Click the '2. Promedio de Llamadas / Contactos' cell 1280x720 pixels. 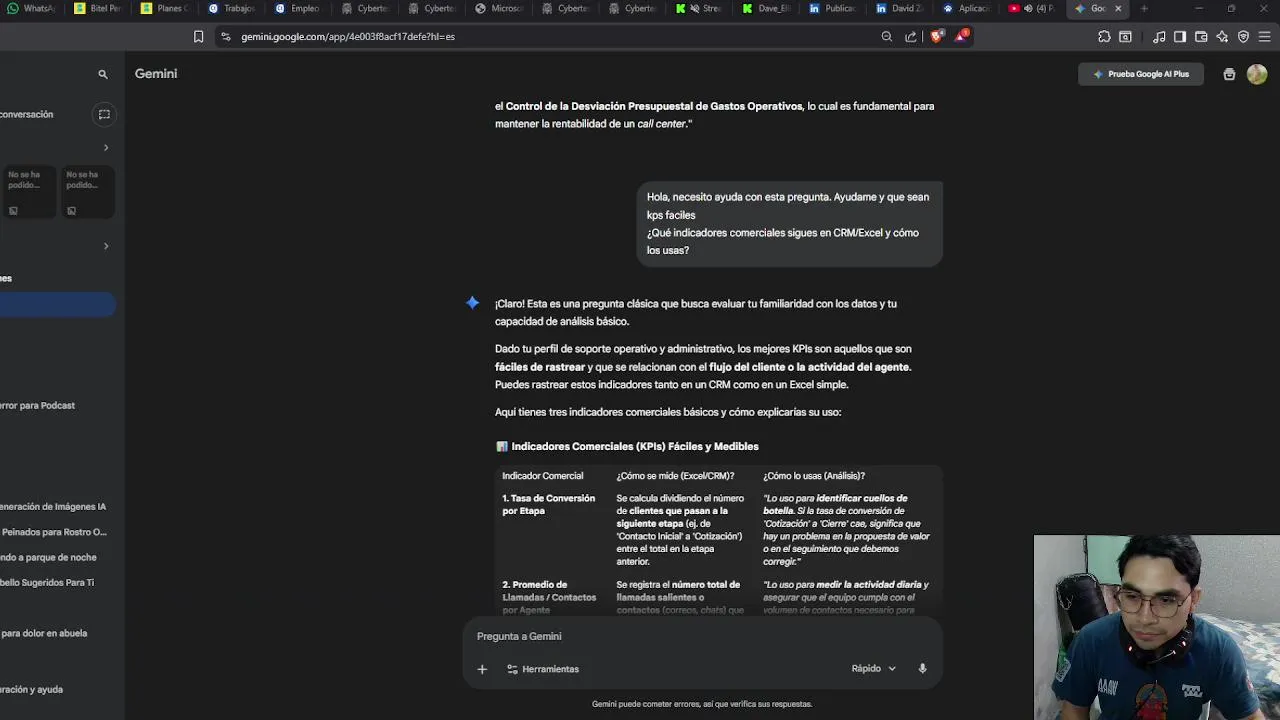pos(549,597)
